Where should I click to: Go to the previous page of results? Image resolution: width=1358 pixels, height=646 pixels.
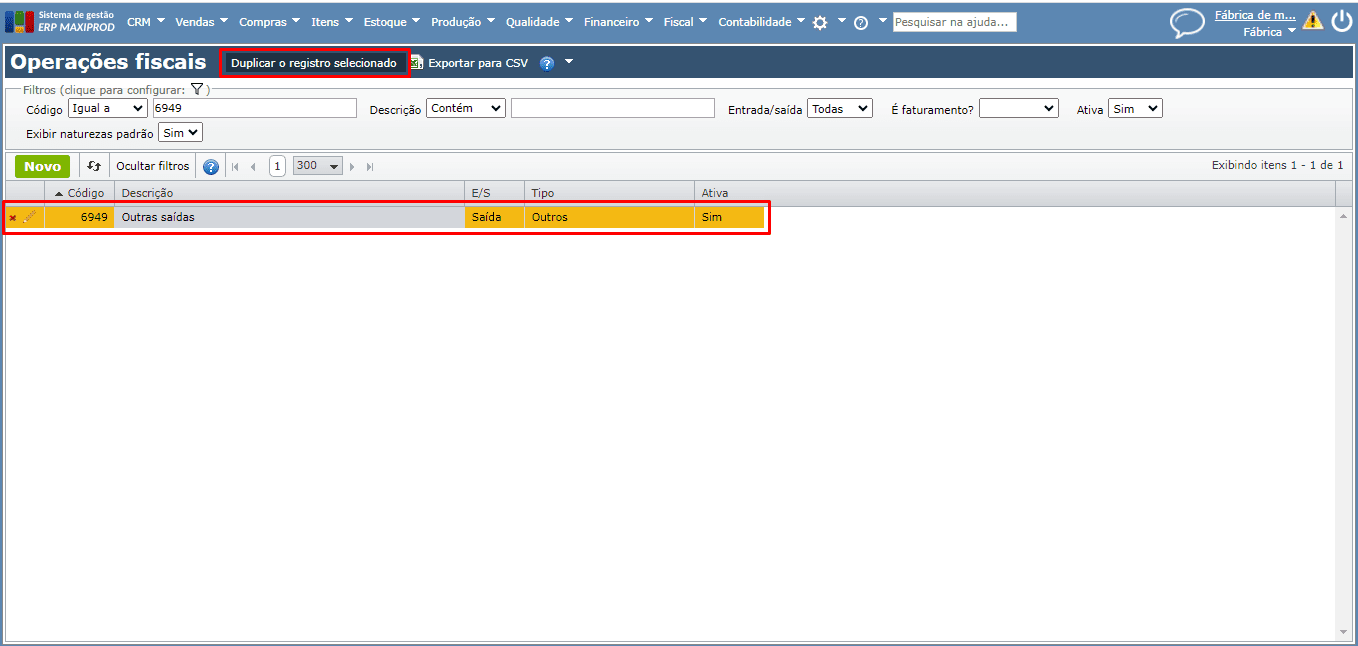pos(253,167)
